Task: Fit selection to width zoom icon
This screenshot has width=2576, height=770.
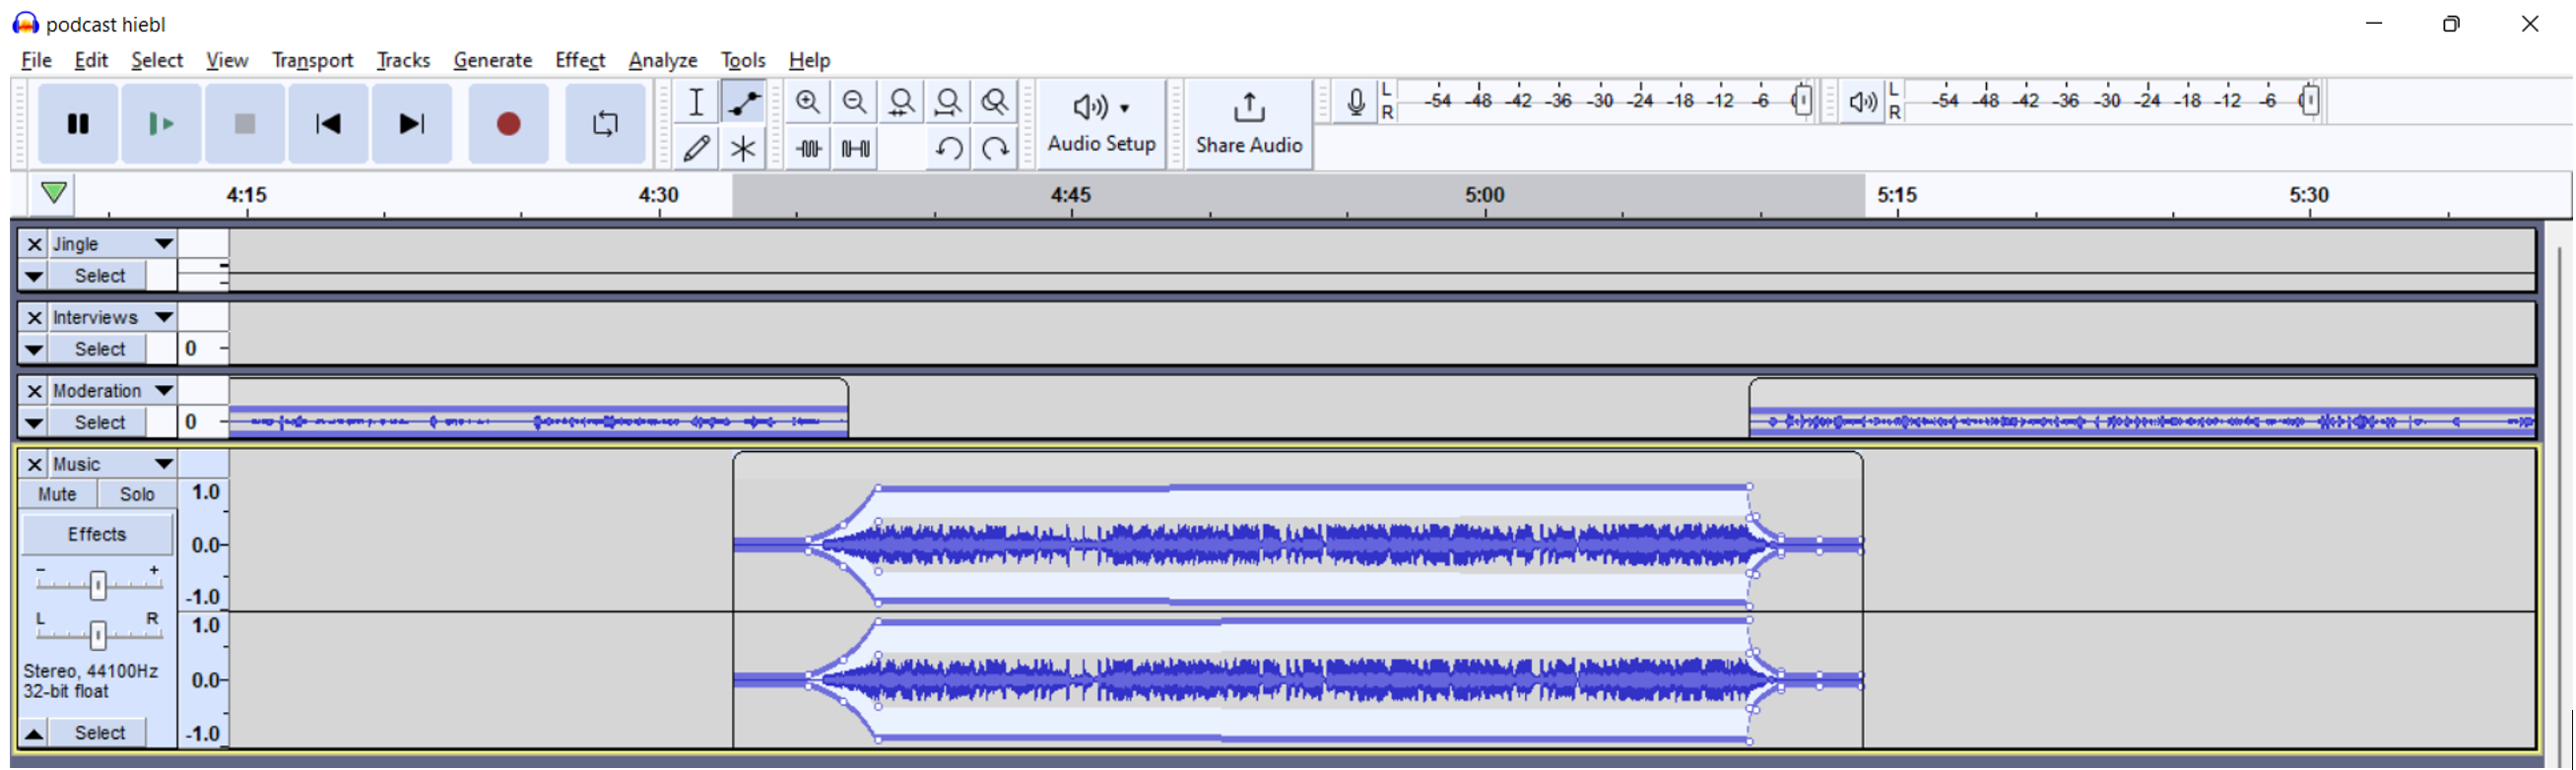Action: point(901,102)
